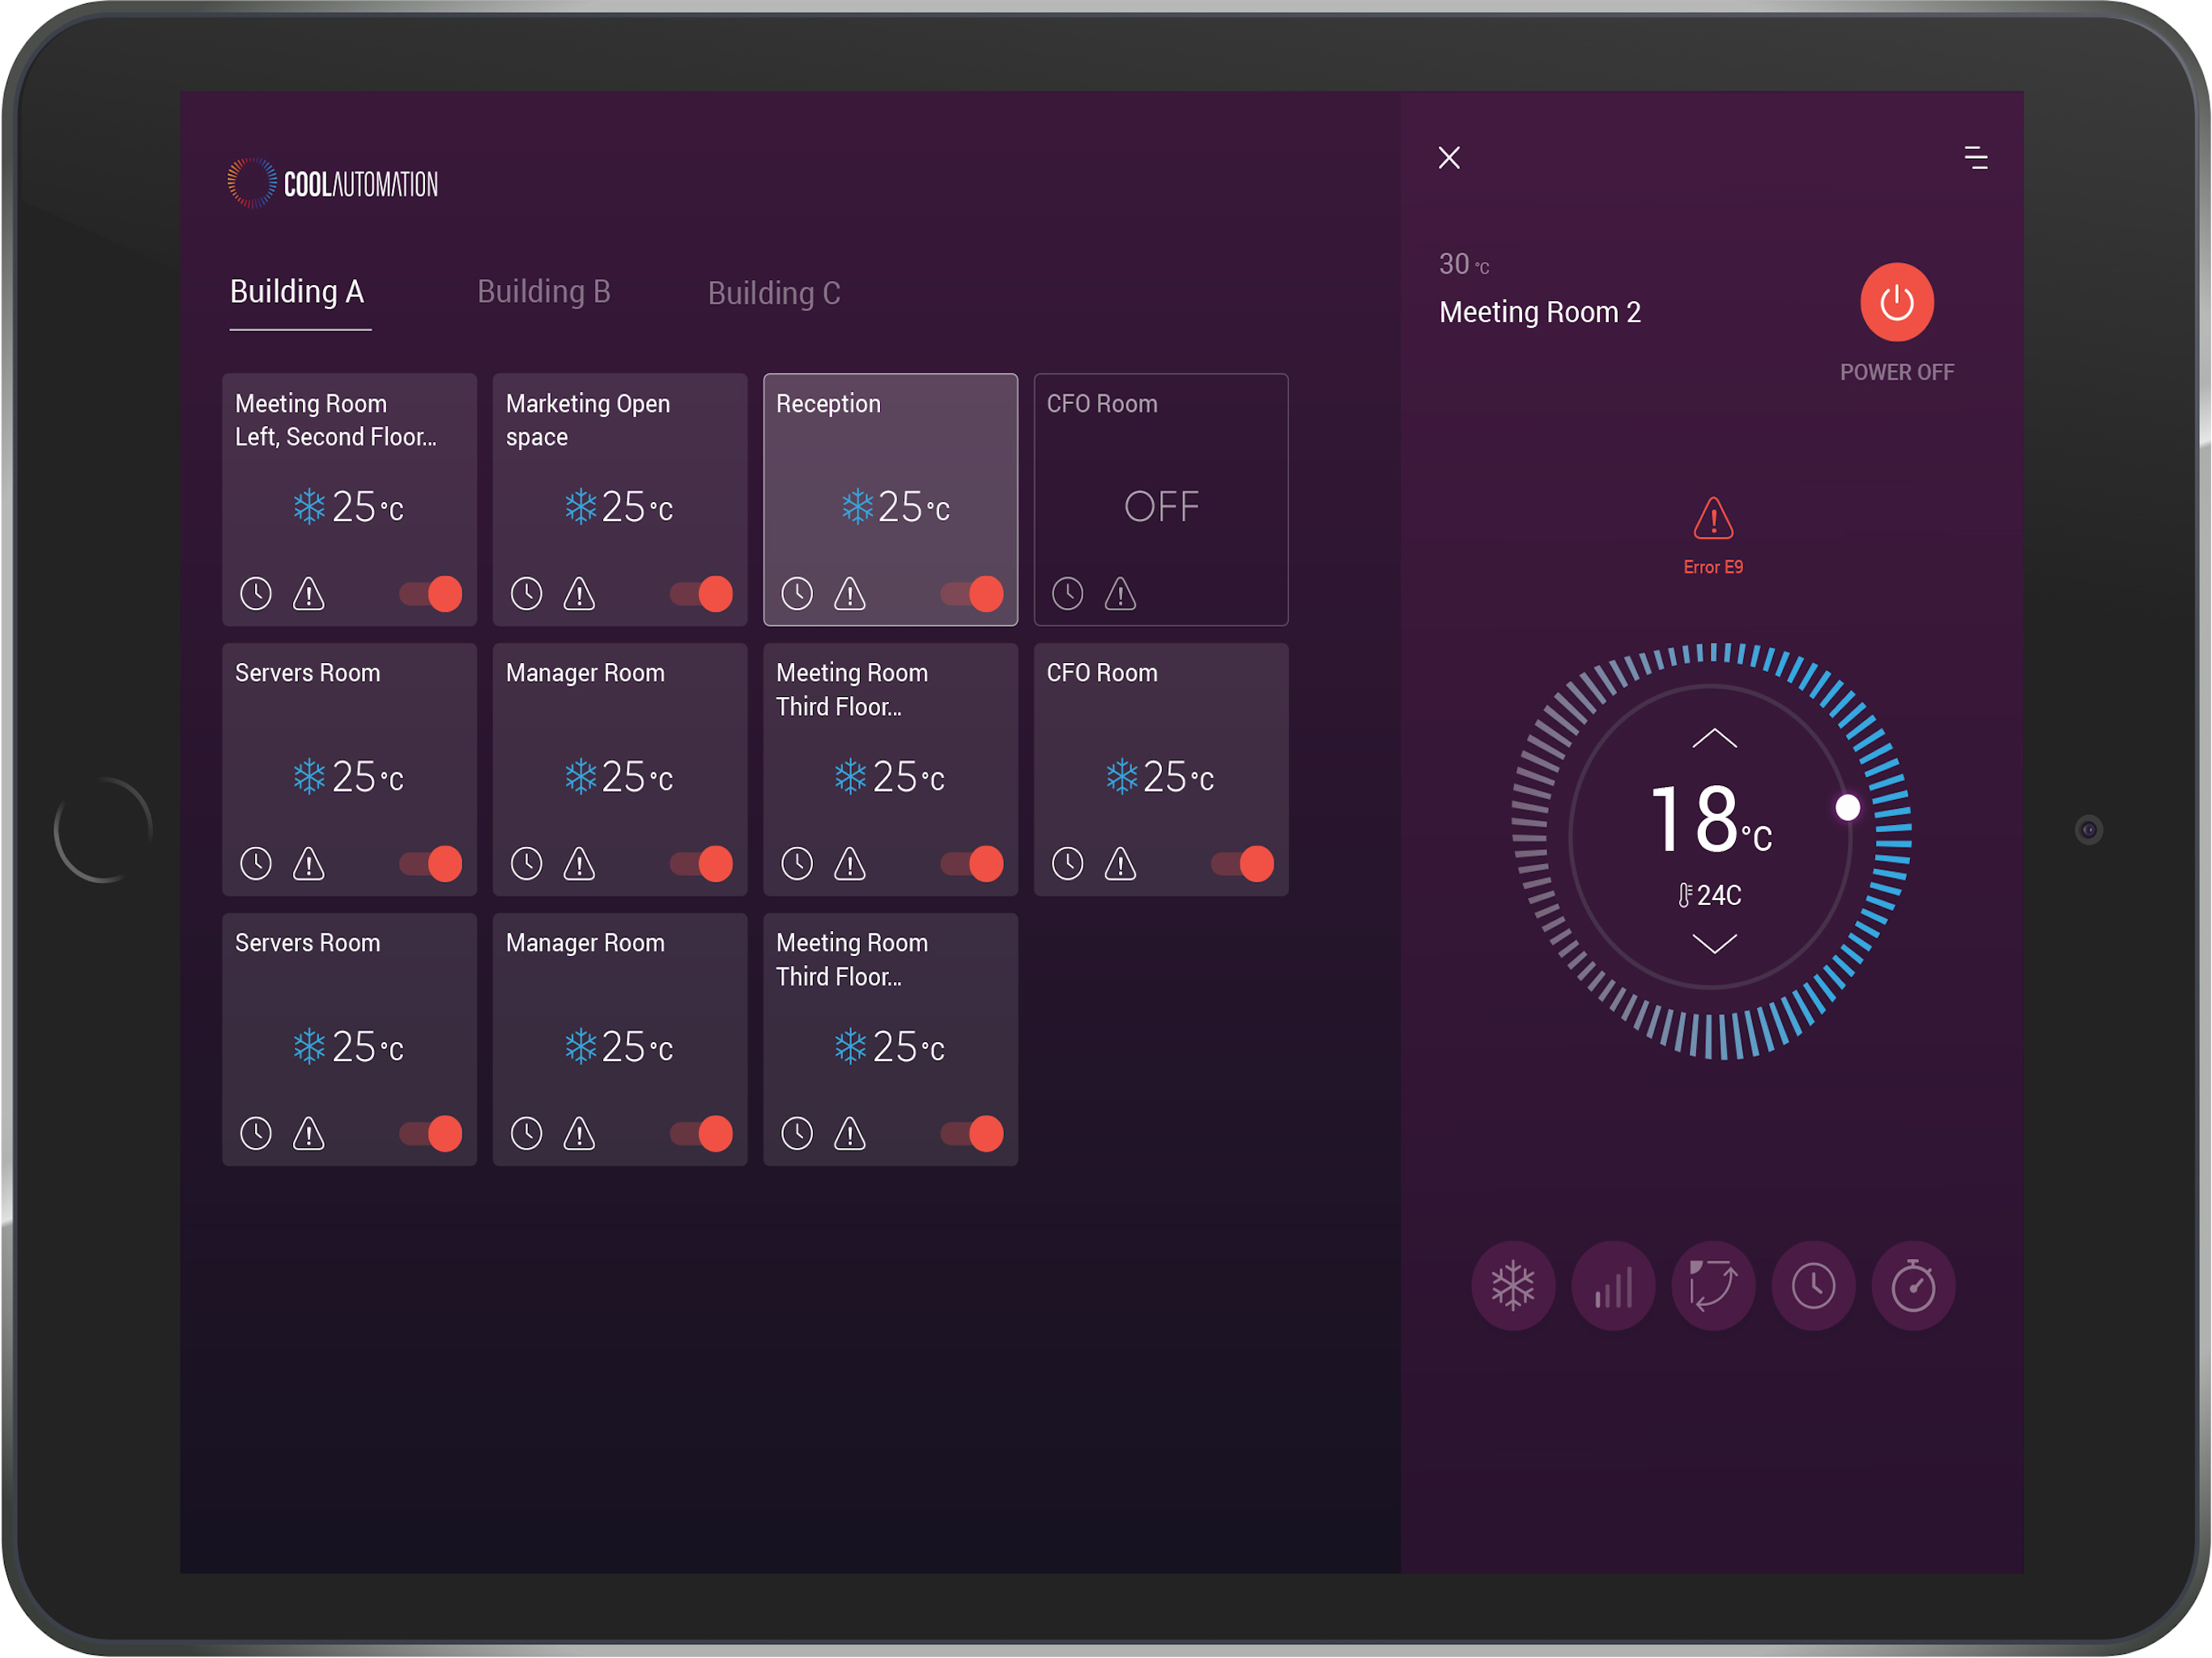Switch to the Building A tab
The width and height of the screenshot is (2212, 1658).
point(297,292)
